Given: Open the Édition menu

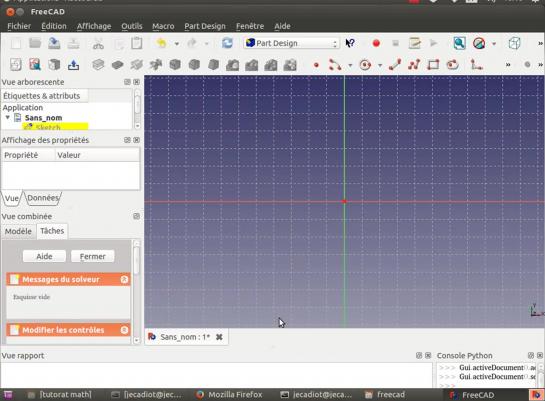Looking at the screenshot, I should (x=54, y=26).
